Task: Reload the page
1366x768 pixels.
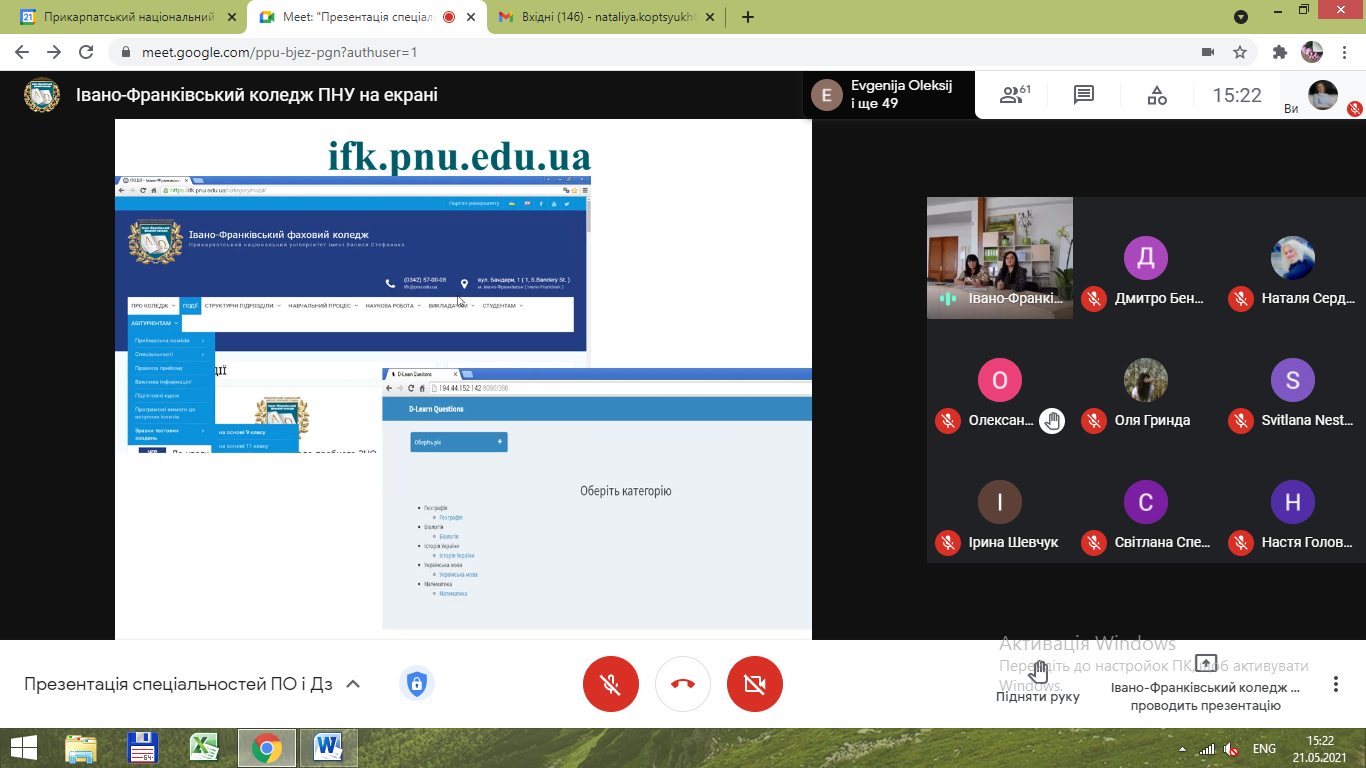Action: [86, 52]
